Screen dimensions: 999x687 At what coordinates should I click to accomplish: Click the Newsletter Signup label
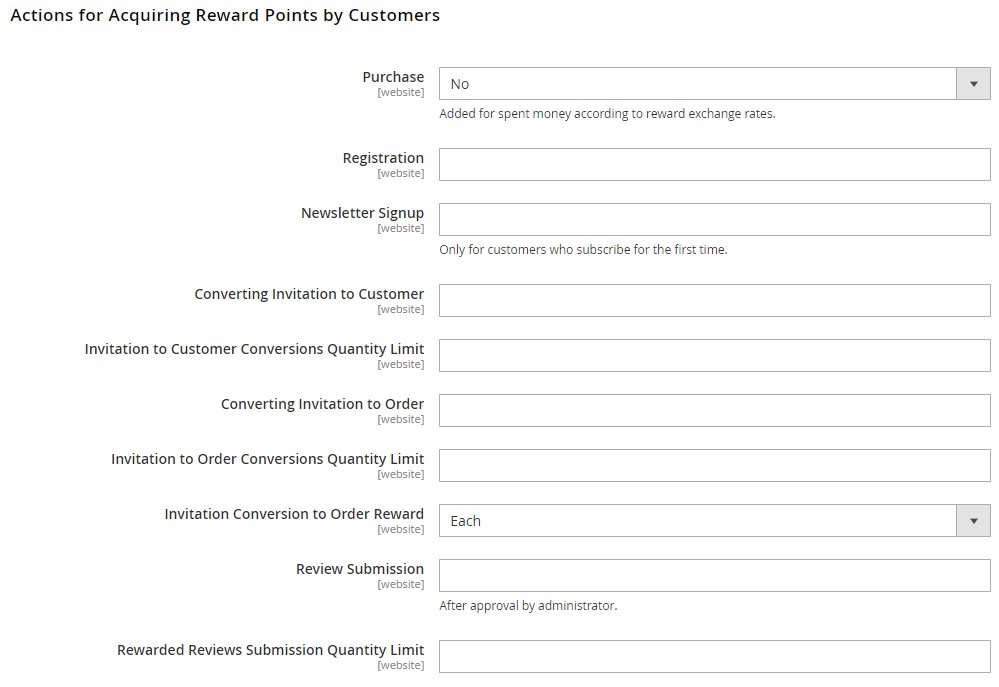[x=362, y=213]
